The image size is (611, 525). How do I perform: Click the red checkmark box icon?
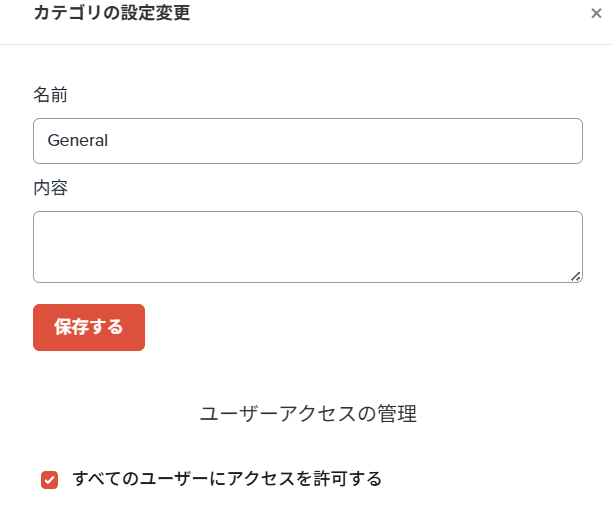[50, 480]
